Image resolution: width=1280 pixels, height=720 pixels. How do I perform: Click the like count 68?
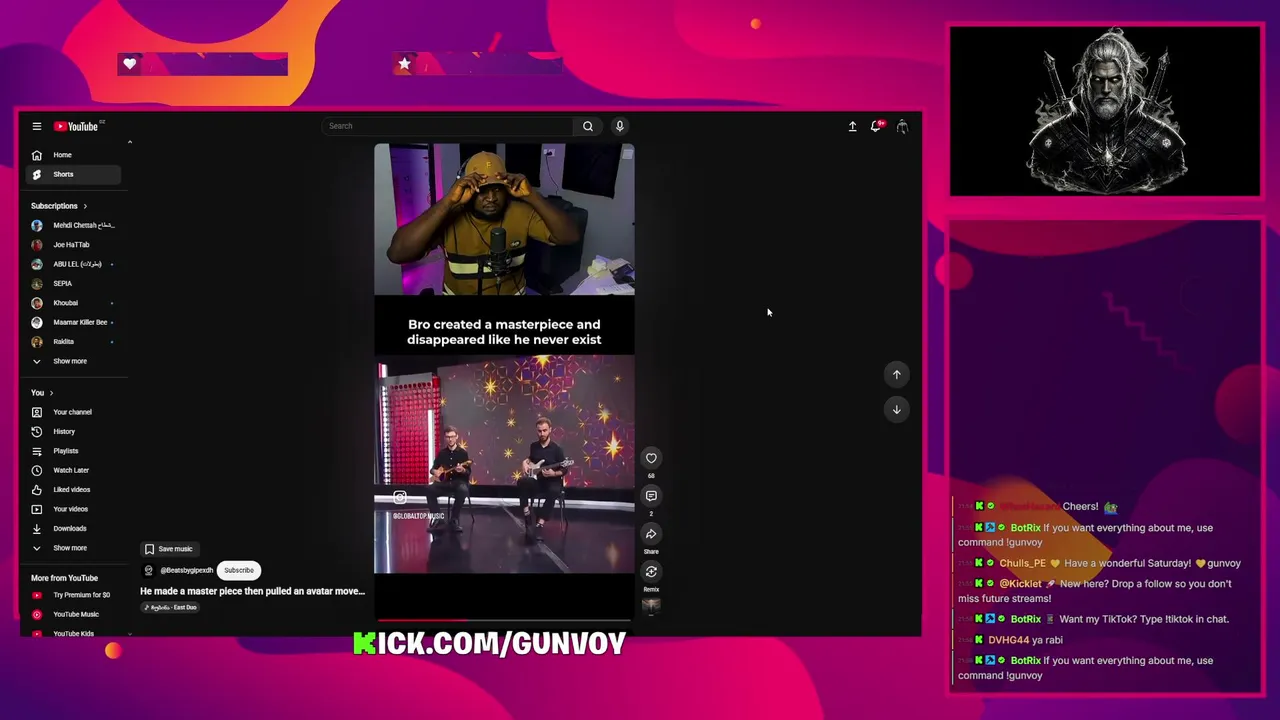[651, 476]
